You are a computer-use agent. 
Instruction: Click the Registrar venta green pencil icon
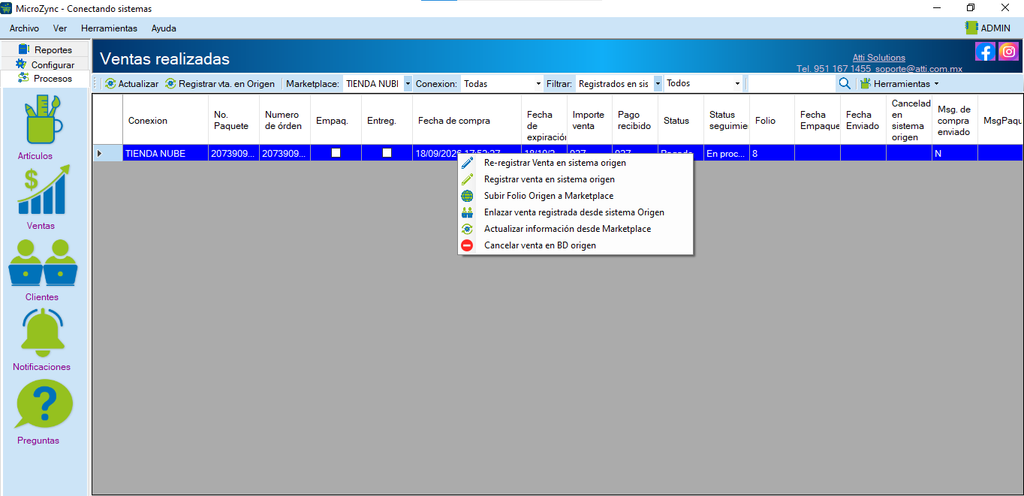[467, 179]
